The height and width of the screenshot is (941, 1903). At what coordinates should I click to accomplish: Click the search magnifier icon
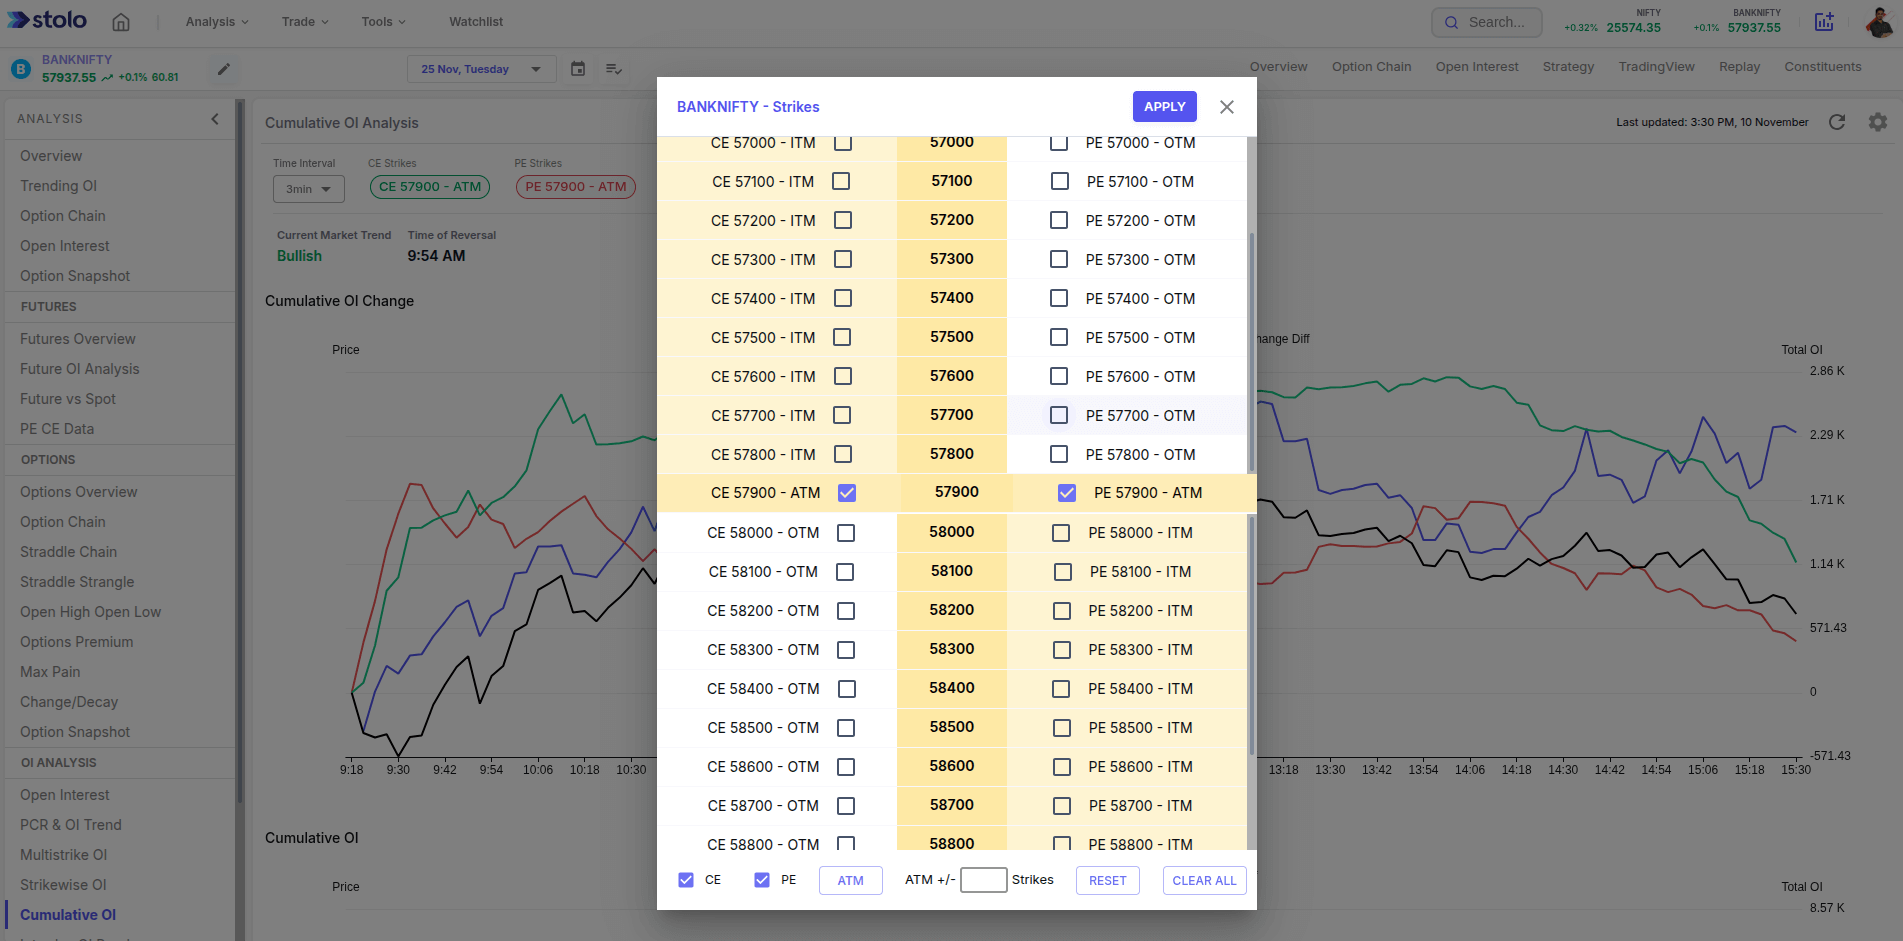1452,21
